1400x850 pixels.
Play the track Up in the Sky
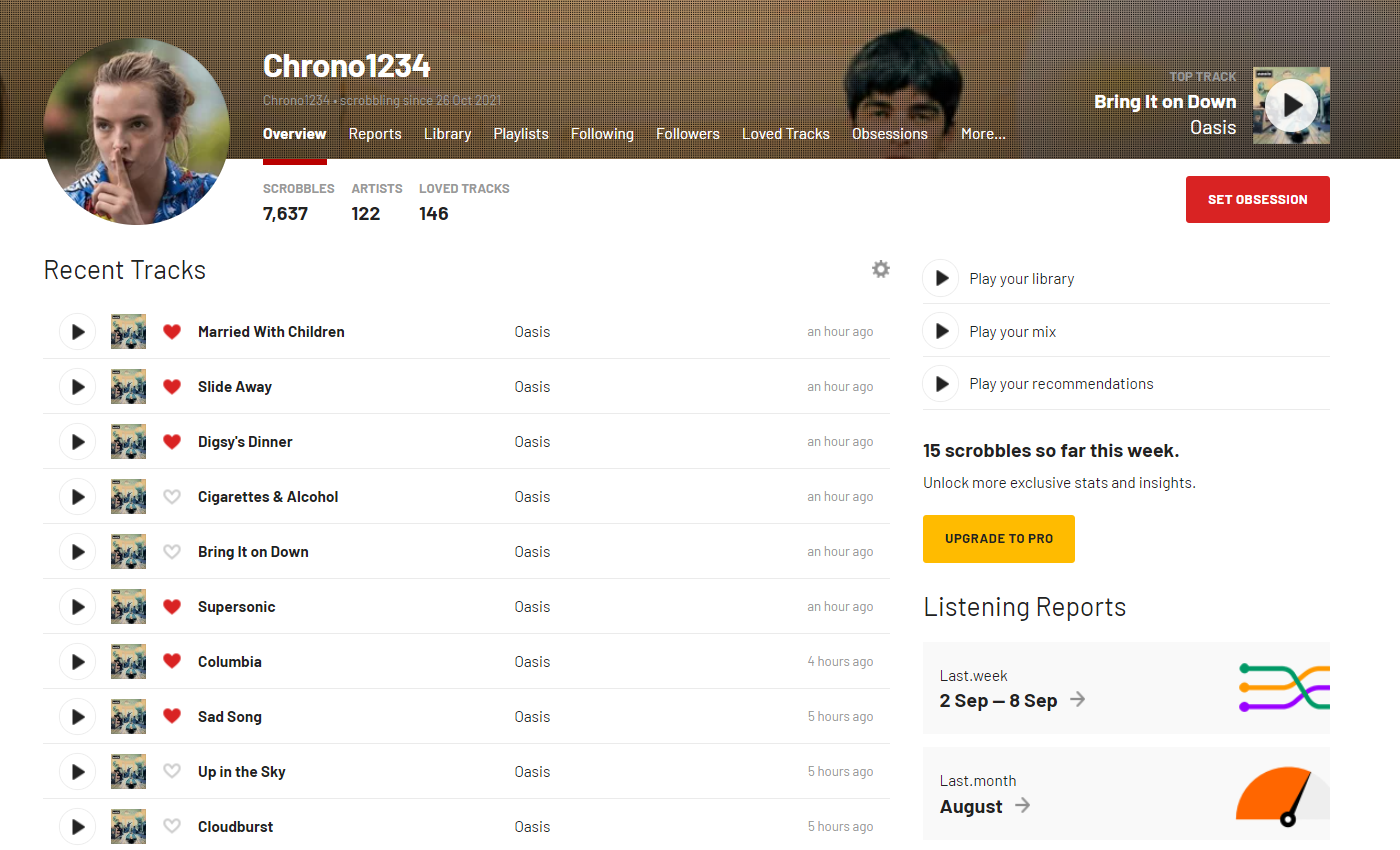tap(78, 772)
